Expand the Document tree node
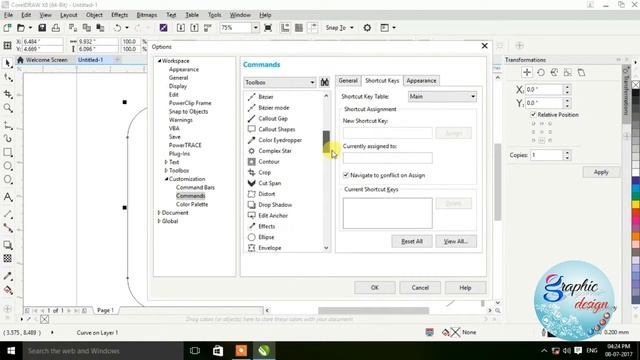Image resolution: width=640 pixels, height=360 pixels. tap(159, 213)
